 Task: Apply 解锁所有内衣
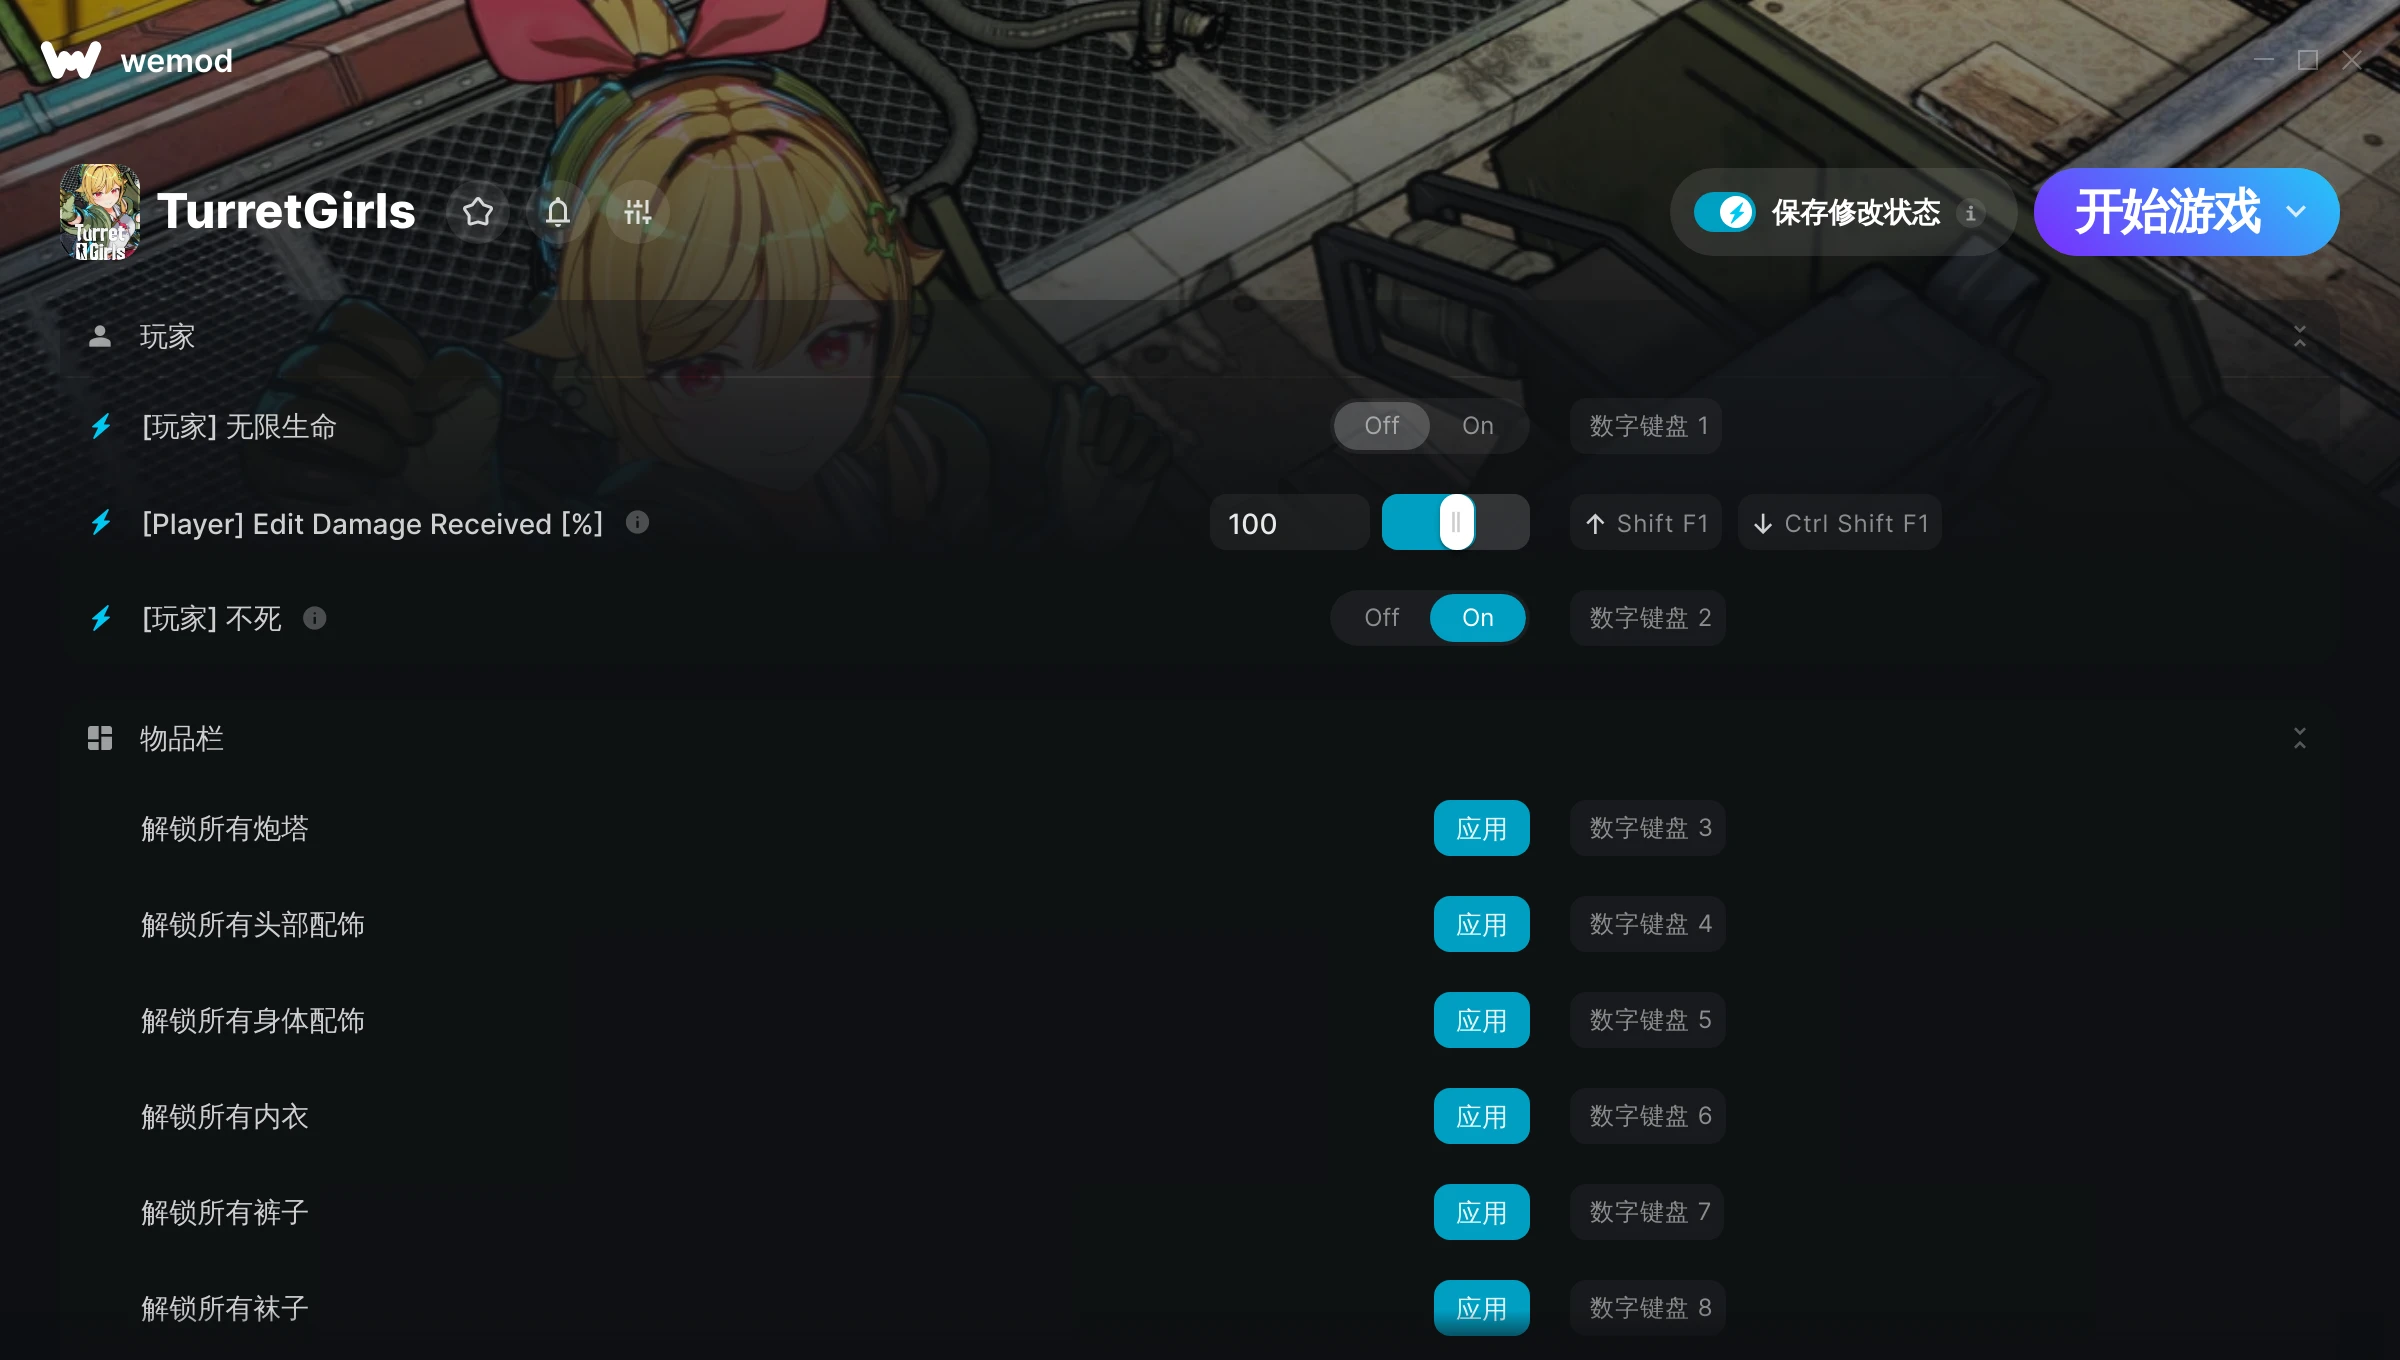(x=1481, y=1116)
